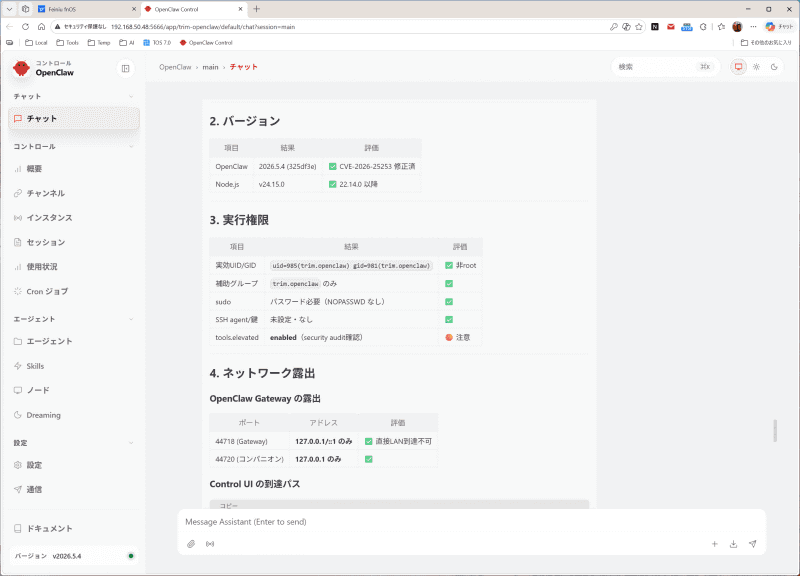The height and width of the screenshot is (576, 800).
Task: Send the message with paper plane icon
Action: (x=753, y=544)
